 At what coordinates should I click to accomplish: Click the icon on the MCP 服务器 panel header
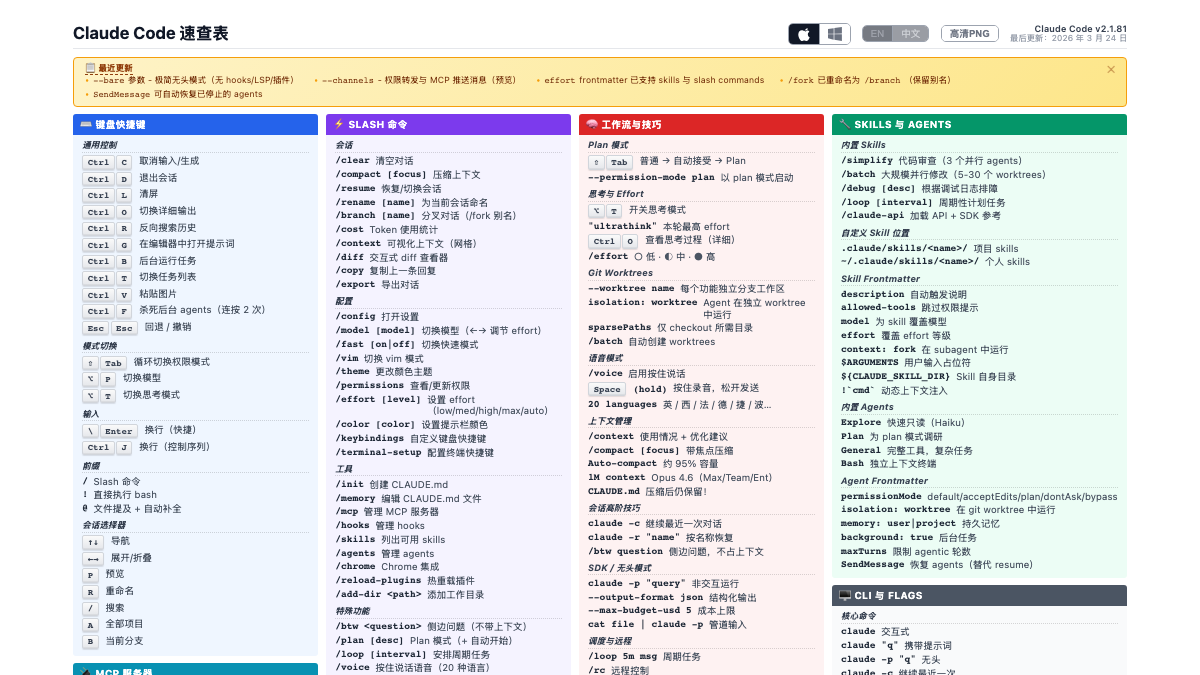pos(87,672)
